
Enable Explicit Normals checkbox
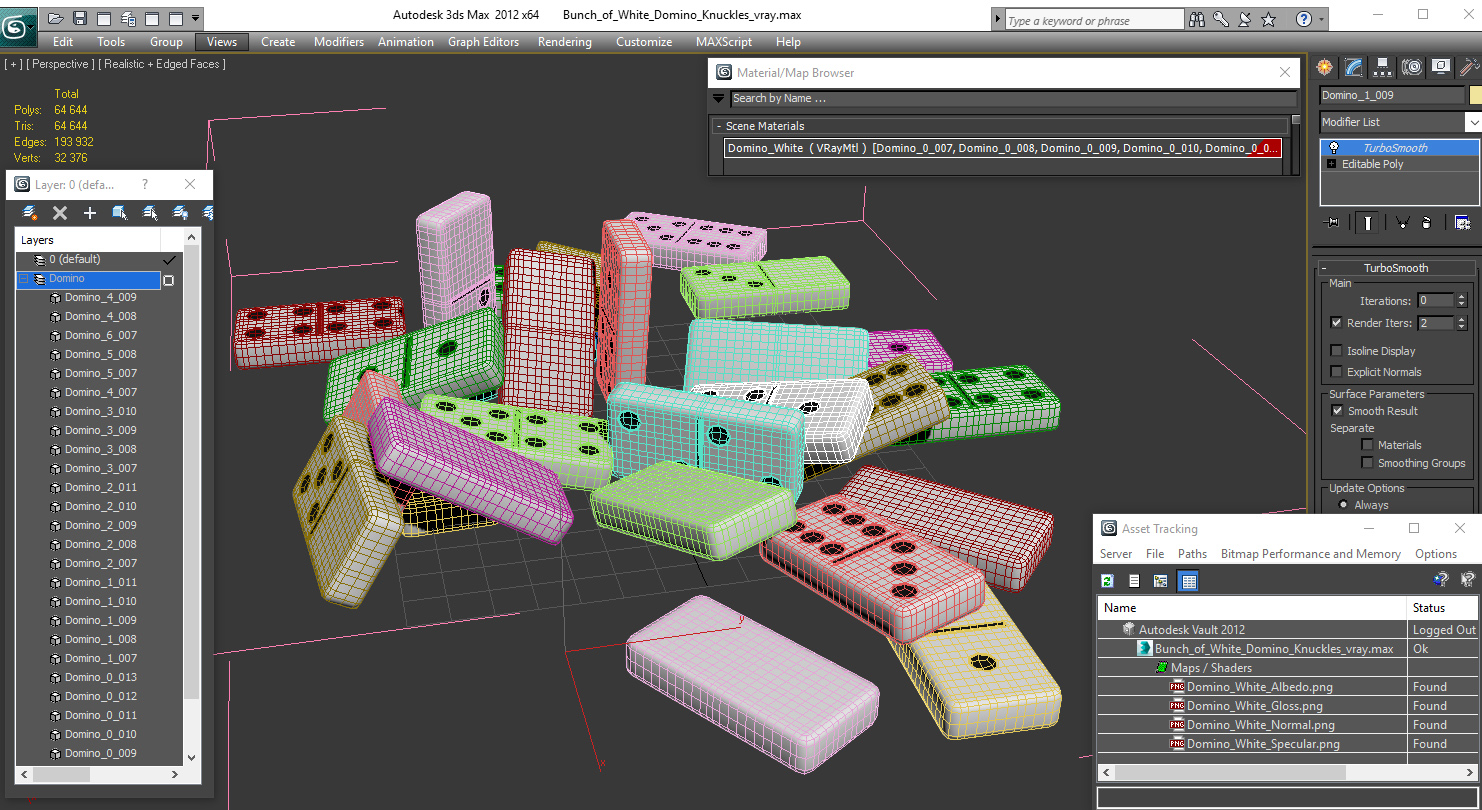1336,372
